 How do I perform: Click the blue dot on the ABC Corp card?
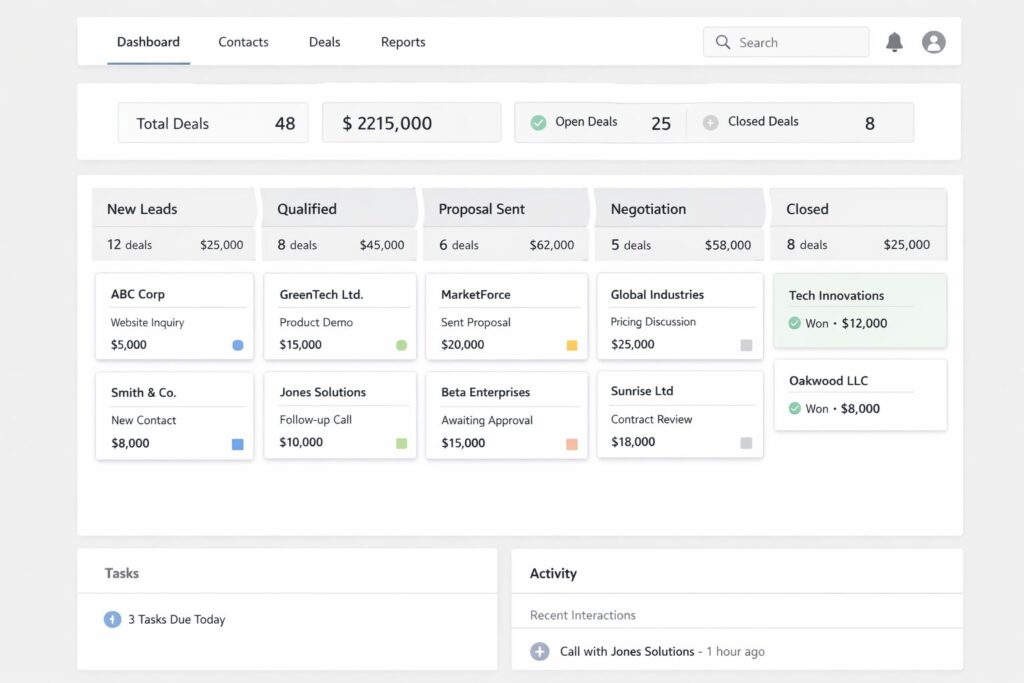click(x=238, y=345)
